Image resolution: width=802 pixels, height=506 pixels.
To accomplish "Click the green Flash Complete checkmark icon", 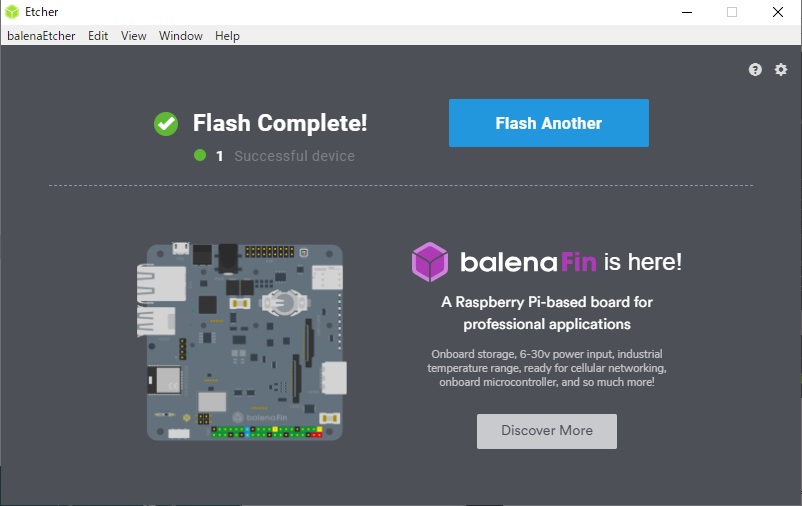I will (166, 124).
